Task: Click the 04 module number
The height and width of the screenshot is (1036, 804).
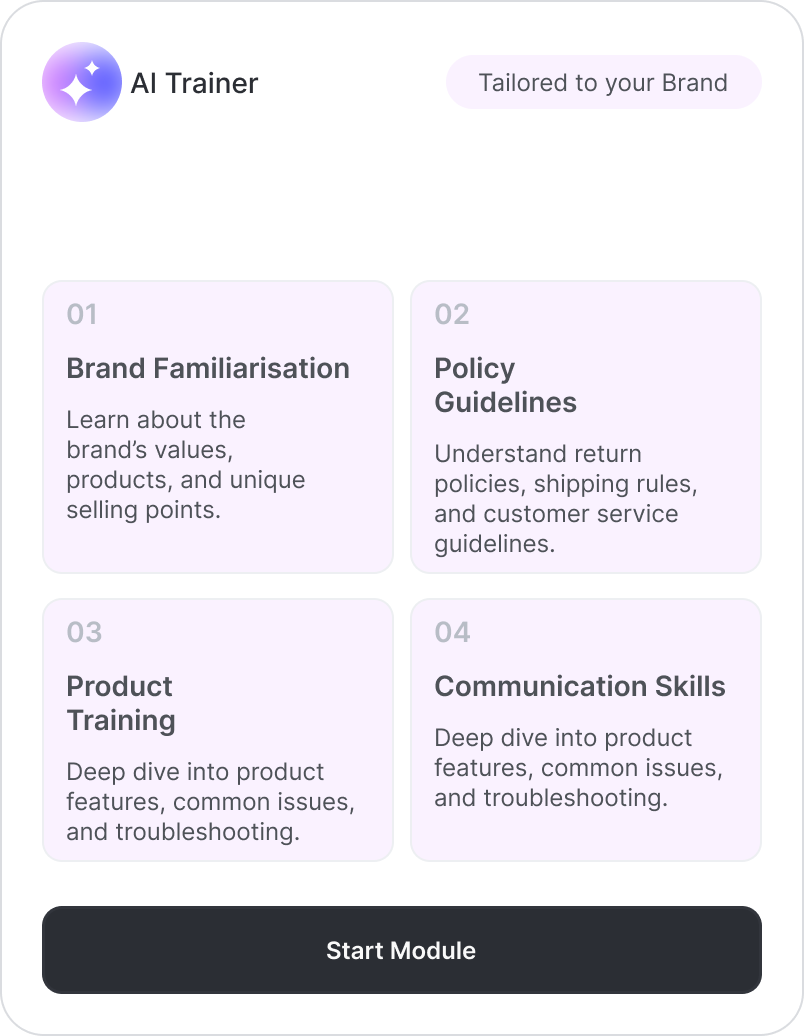Action: (453, 633)
